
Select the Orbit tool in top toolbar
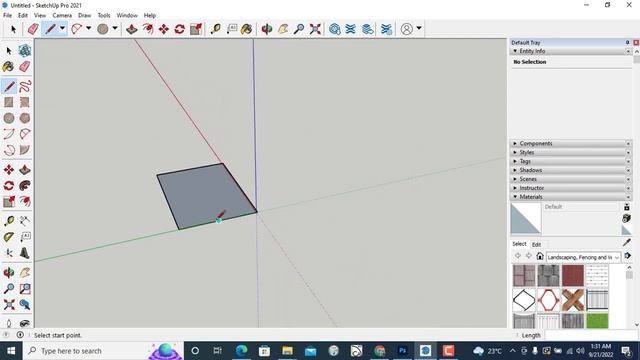[267, 29]
